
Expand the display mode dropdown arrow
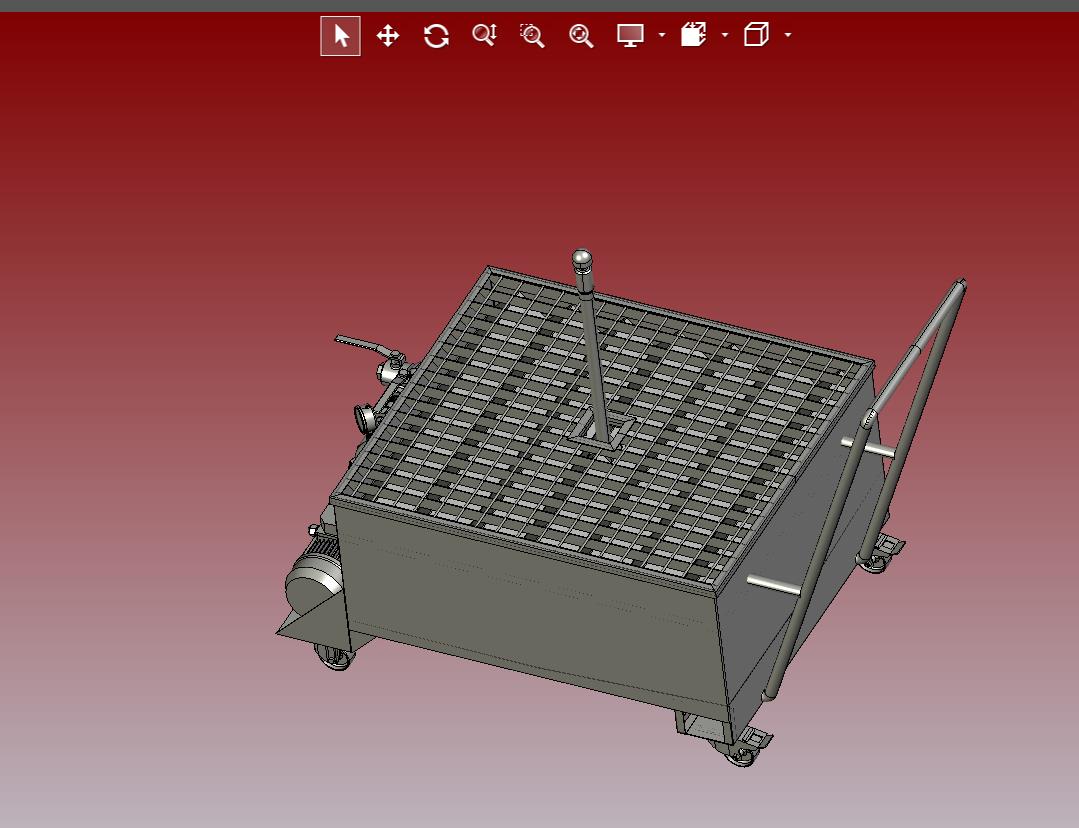pyautogui.click(x=661, y=34)
